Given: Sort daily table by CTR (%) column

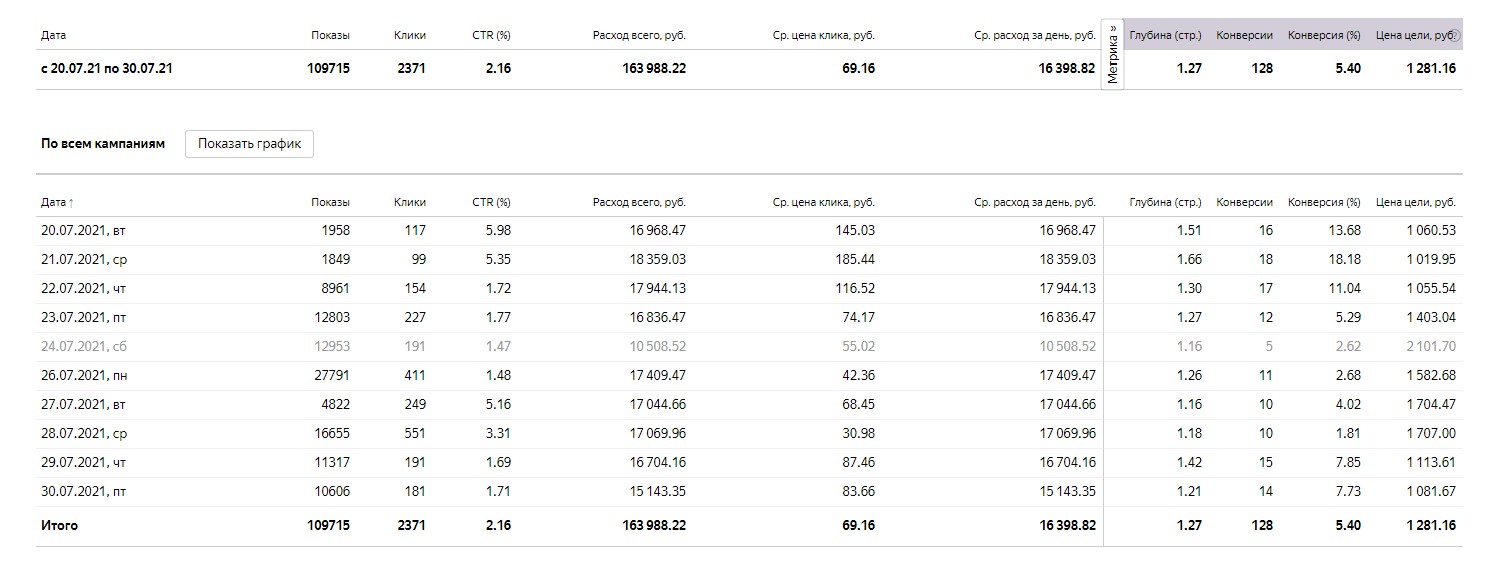Looking at the screenshot, I should pyautogui.click(x=491, y=203).
